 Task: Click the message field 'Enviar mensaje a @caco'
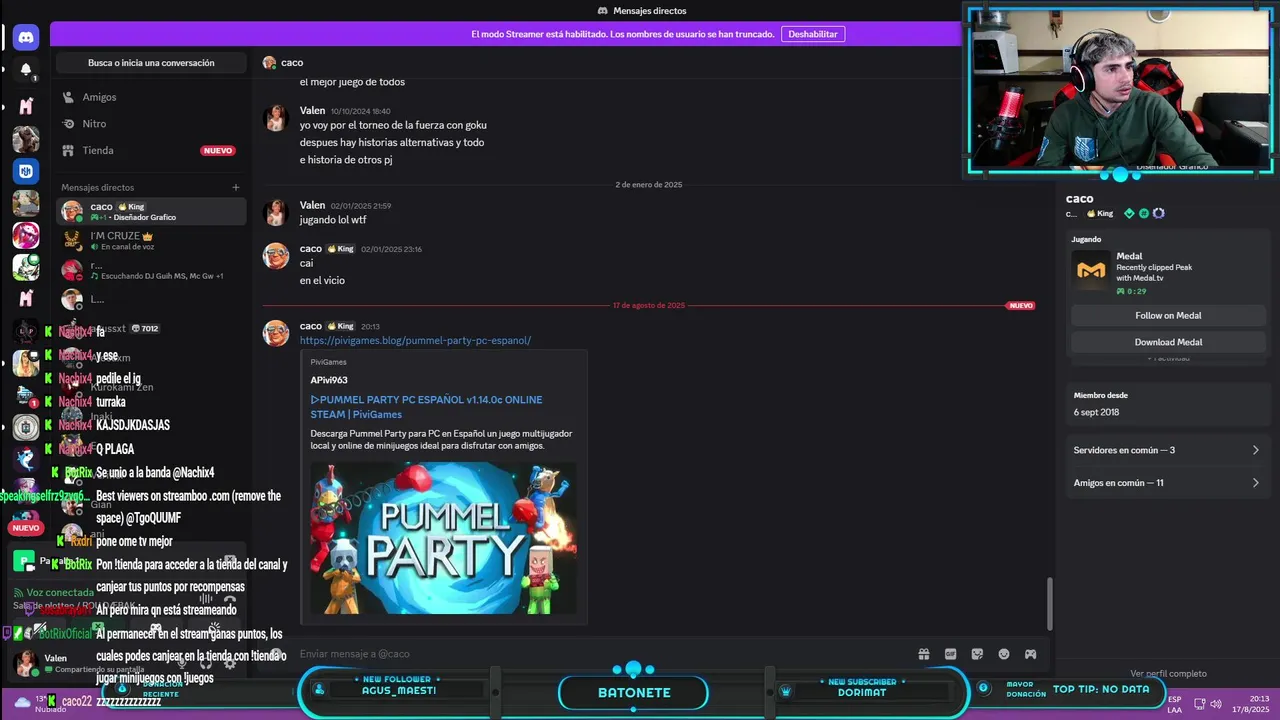pyautogui.click(x=600, y=654)
